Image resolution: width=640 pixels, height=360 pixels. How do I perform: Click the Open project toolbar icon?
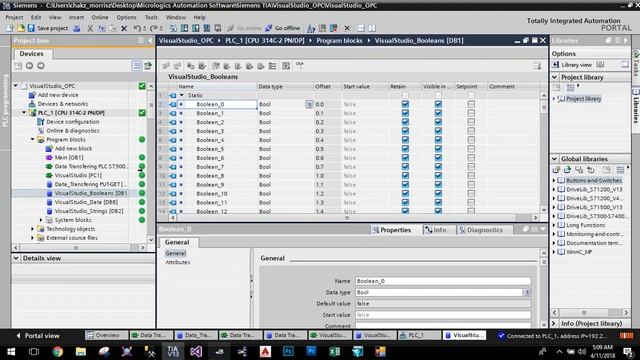tap(20, 28)
